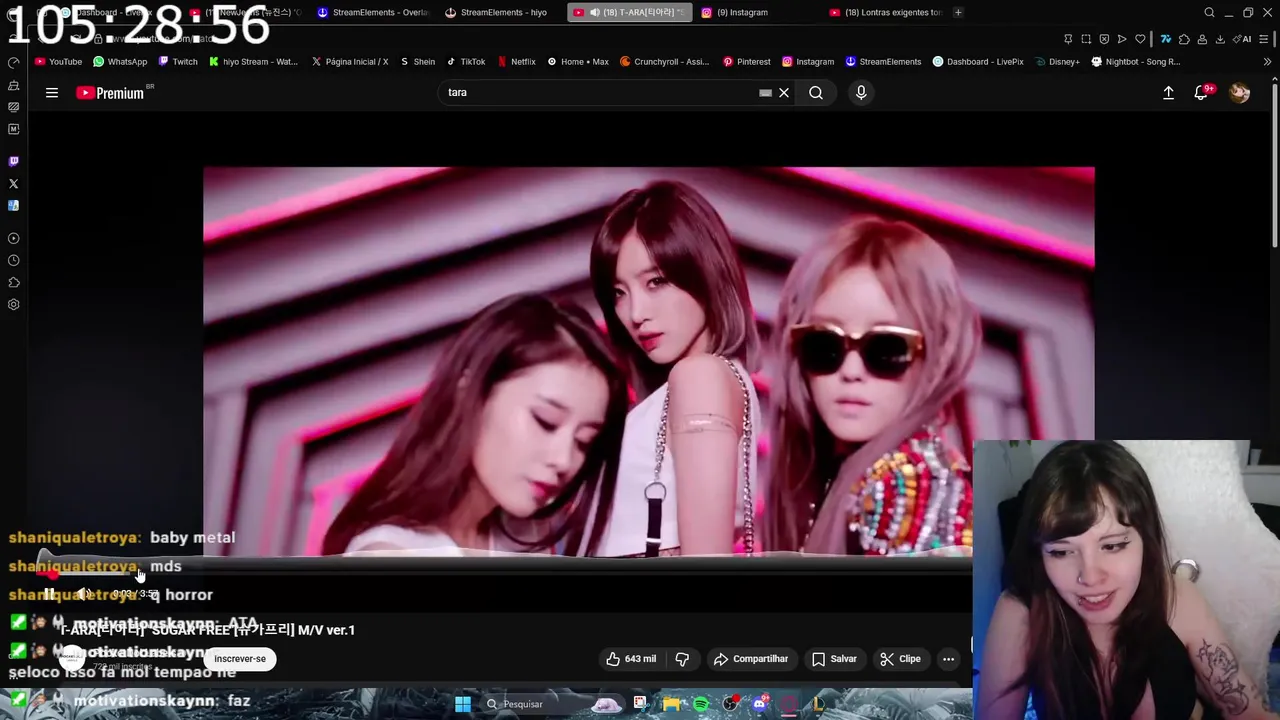Open YouTube bookmark
Viewport: 1280px width, 720px height.
[58, 61]
